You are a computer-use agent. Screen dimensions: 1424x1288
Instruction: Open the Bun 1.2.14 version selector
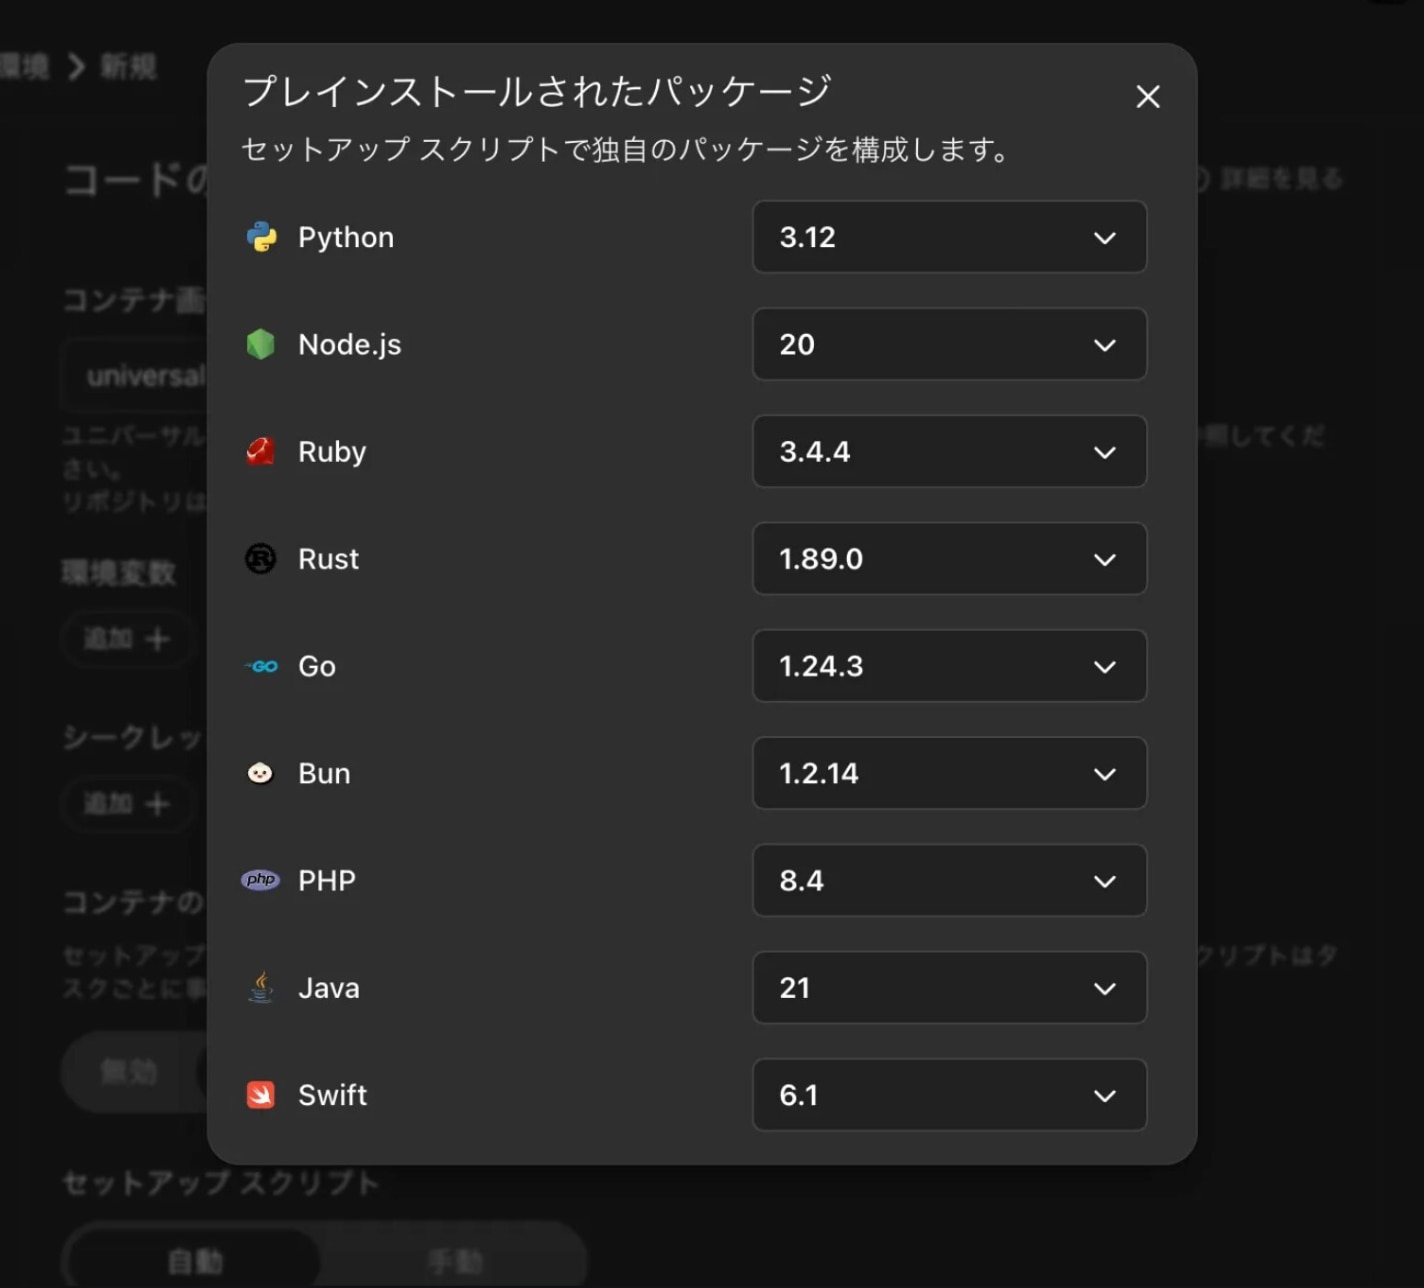pos(948,773)
